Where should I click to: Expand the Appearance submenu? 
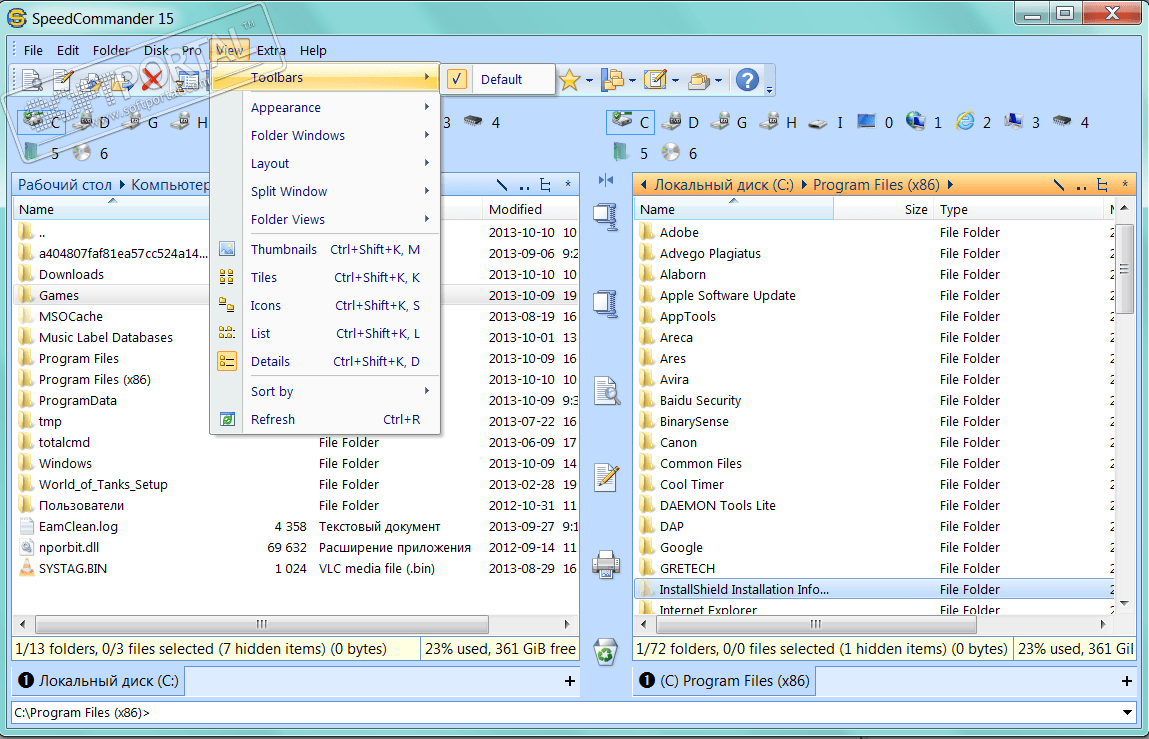point(326,107)
